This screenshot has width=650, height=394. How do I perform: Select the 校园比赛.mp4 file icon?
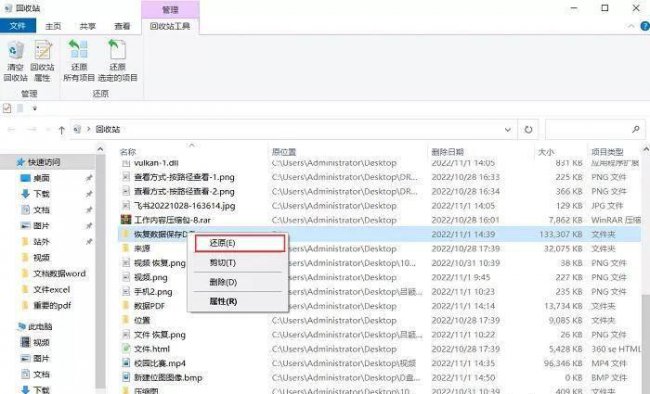click(126, 363)
